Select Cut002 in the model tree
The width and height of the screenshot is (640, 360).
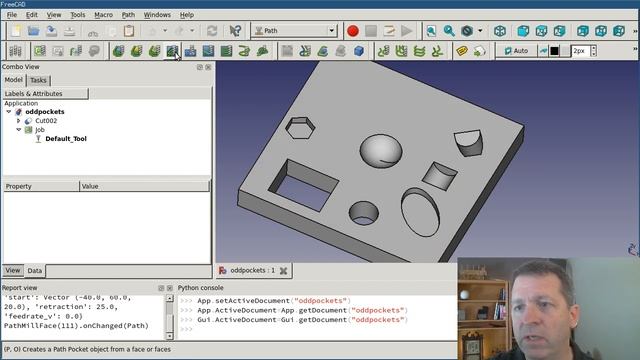(46, 121)
